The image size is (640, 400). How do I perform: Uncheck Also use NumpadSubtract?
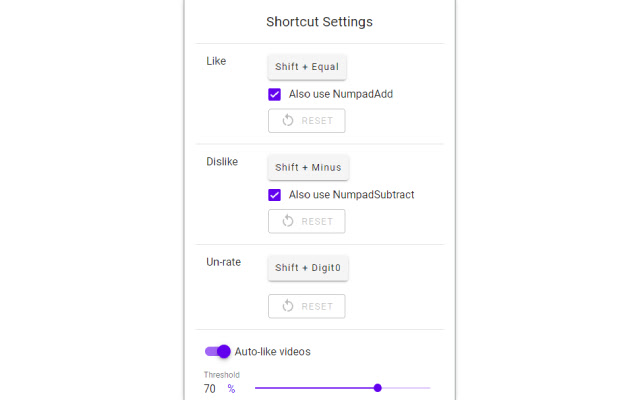[x=274, y=195]
